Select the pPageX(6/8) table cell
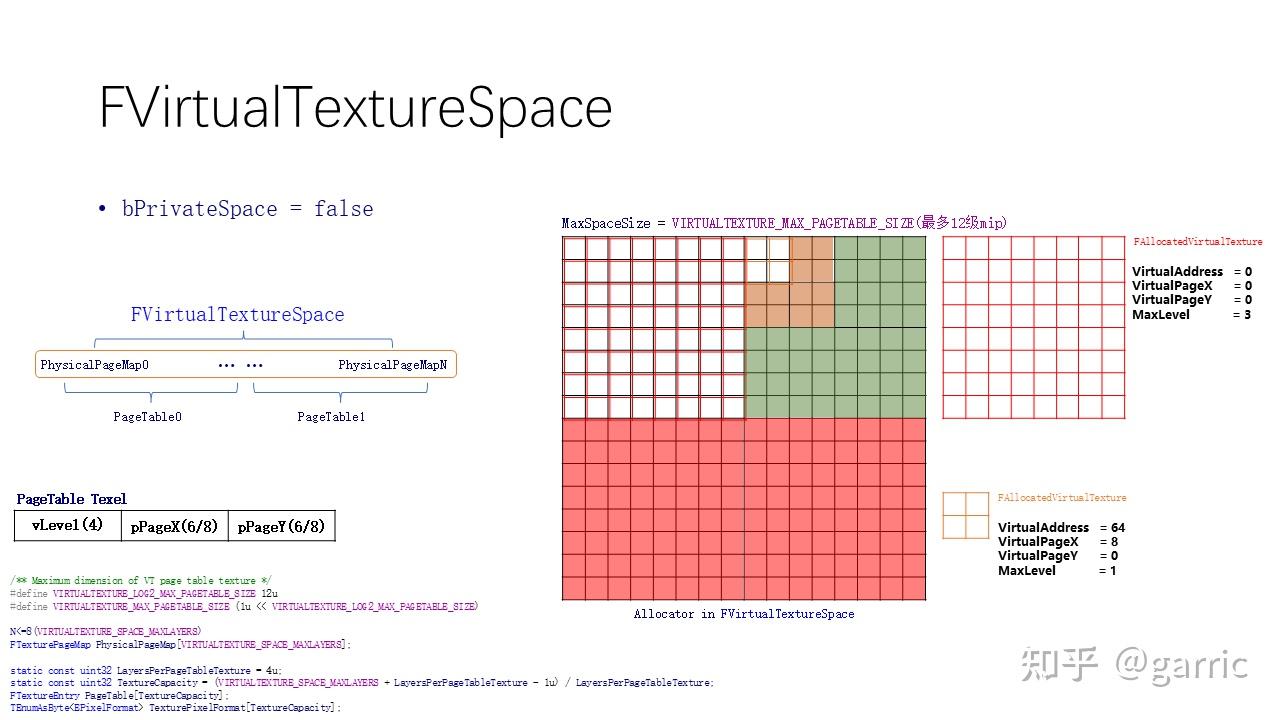1280x720 pixels. (175, 526)
